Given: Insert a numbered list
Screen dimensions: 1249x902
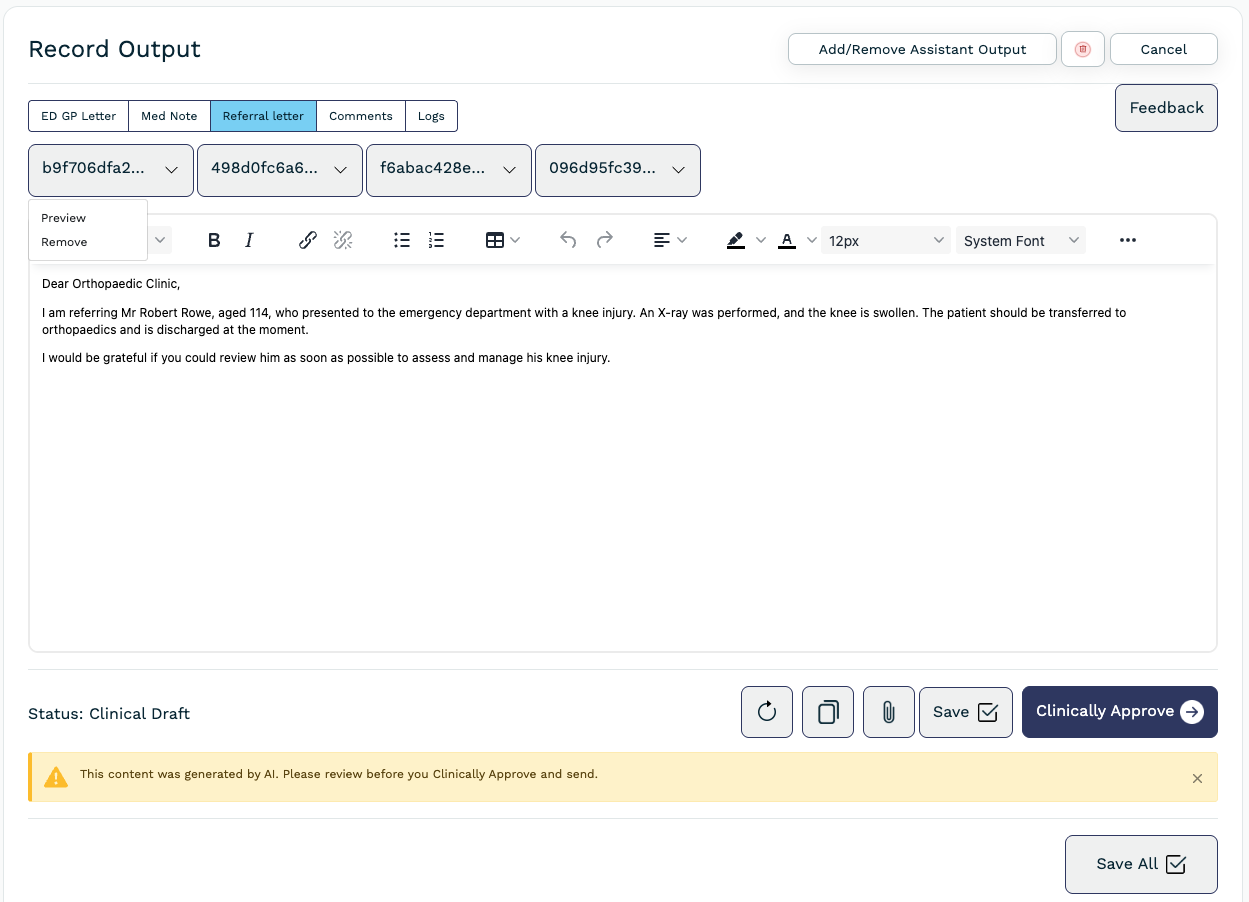Looking at the screenshot, I should (436, 240).
